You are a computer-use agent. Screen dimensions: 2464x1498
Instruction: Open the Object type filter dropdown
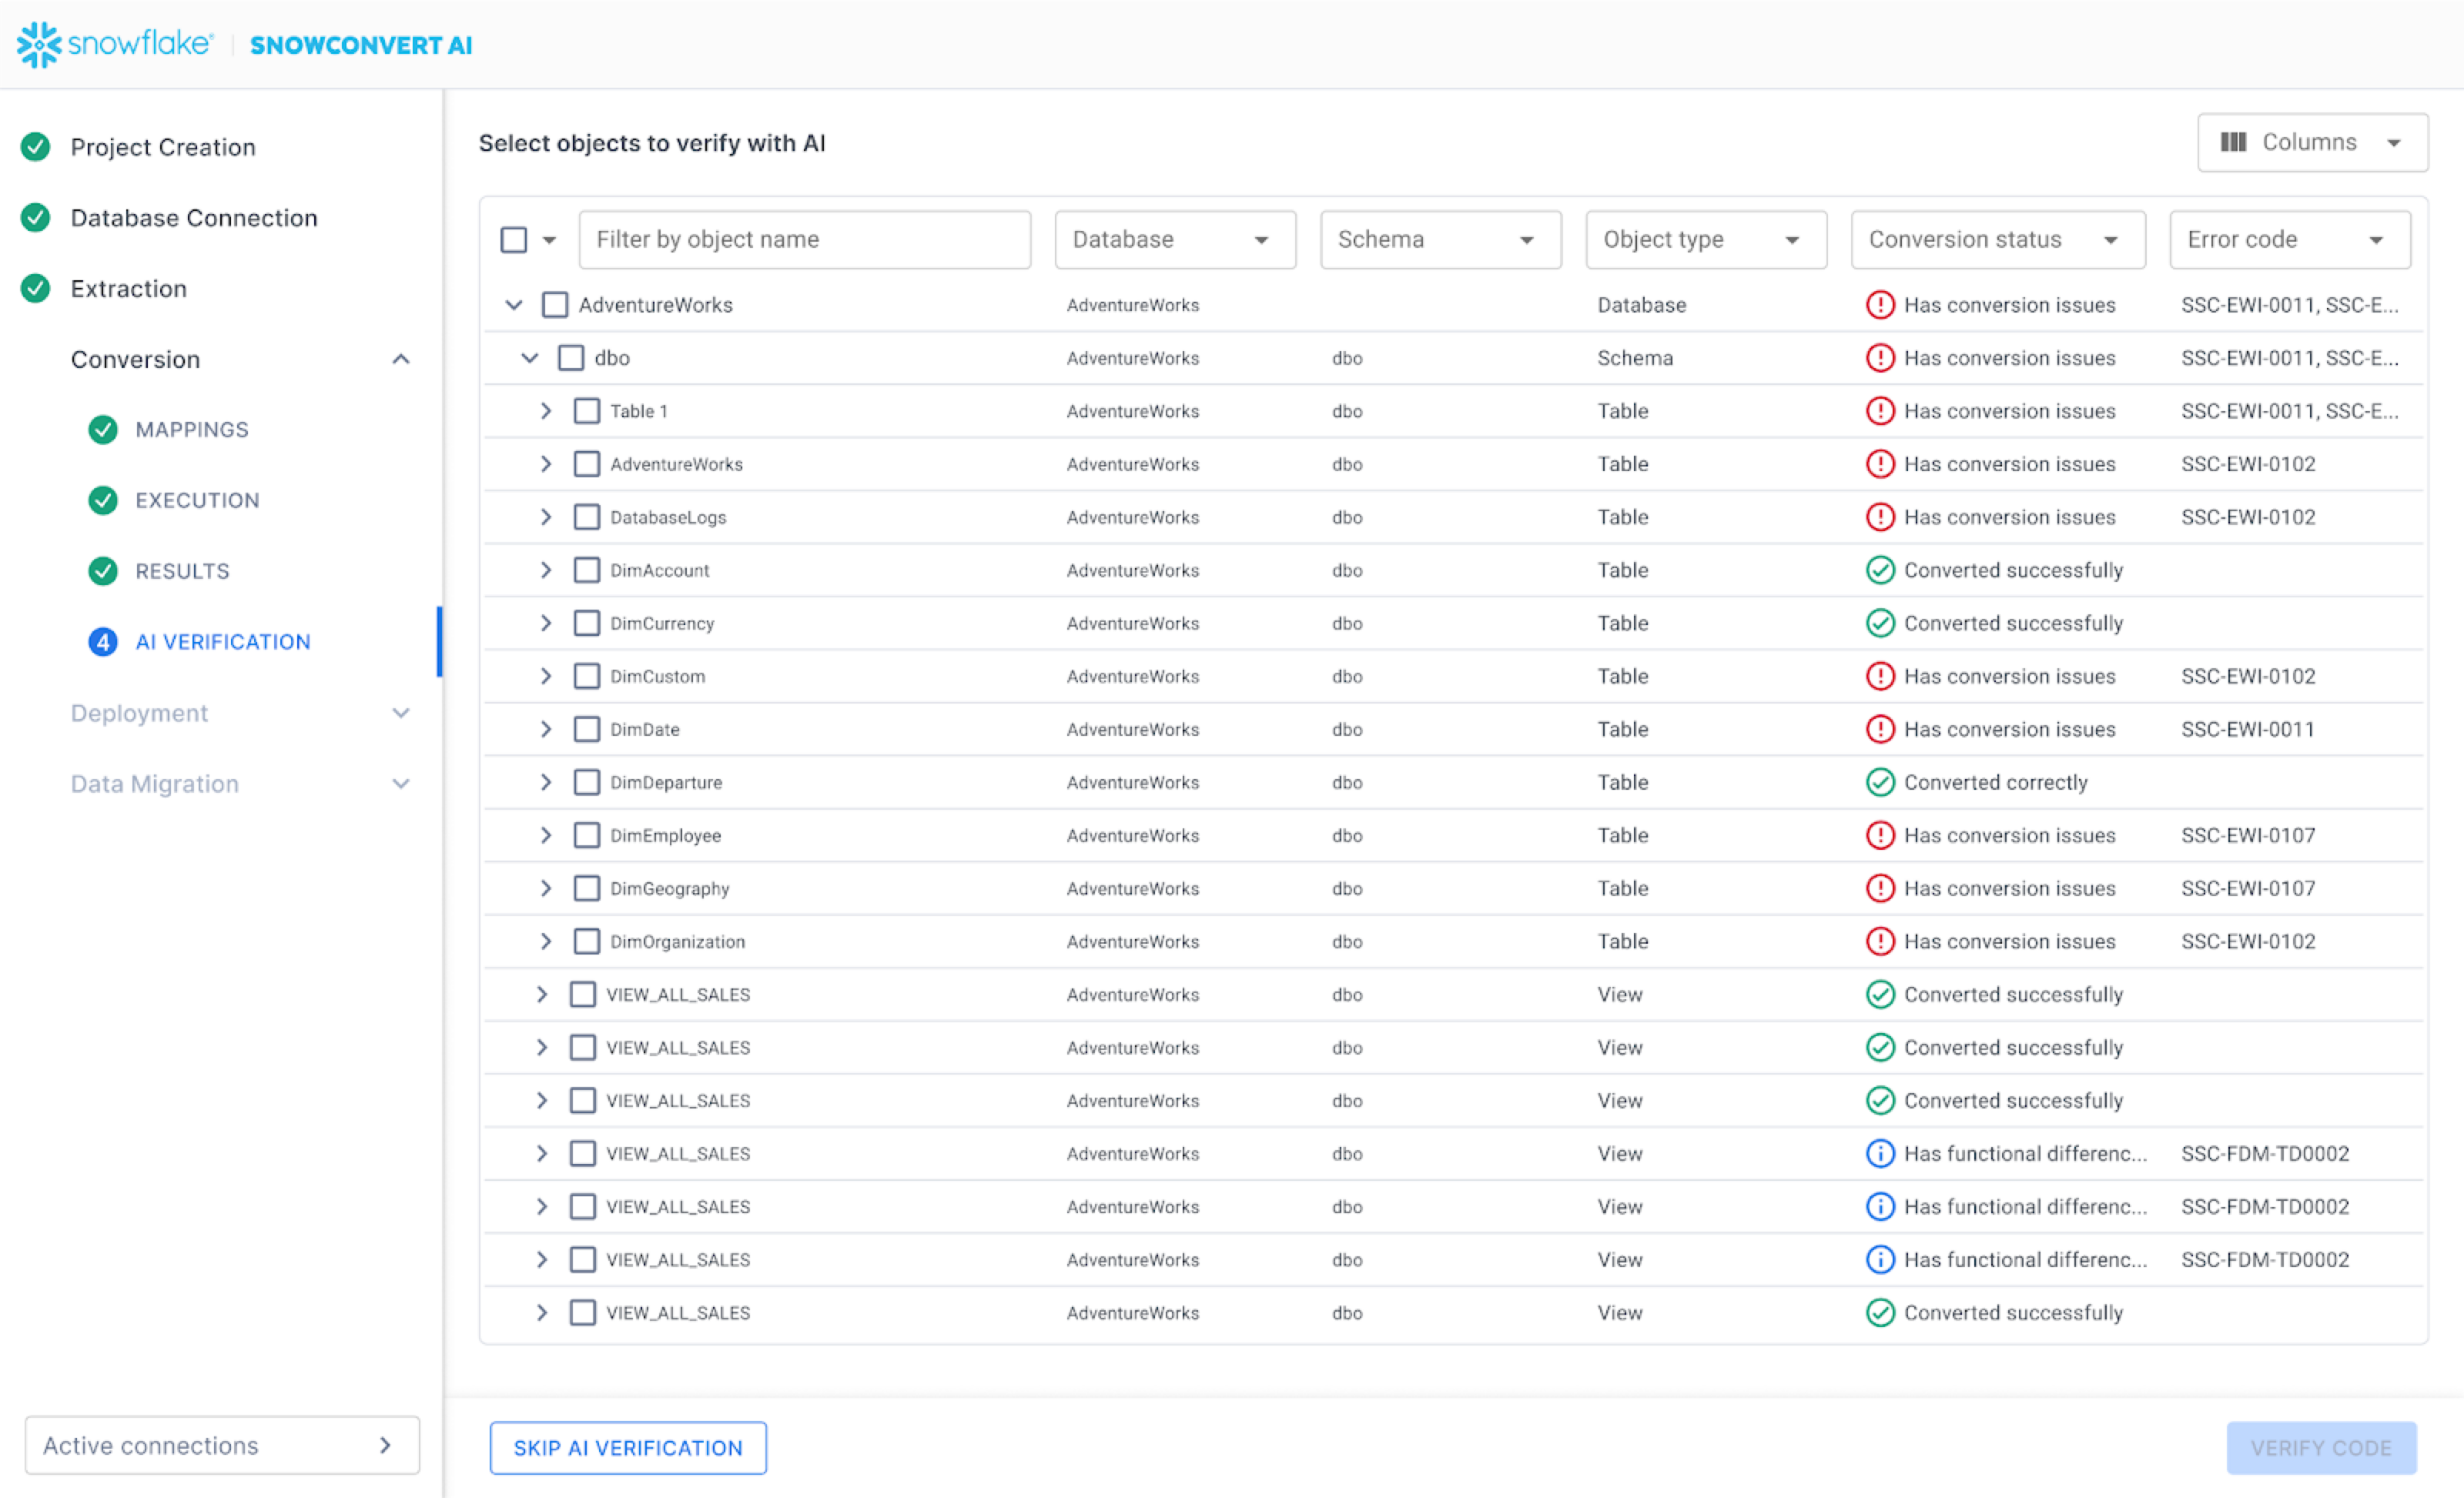1705,240
